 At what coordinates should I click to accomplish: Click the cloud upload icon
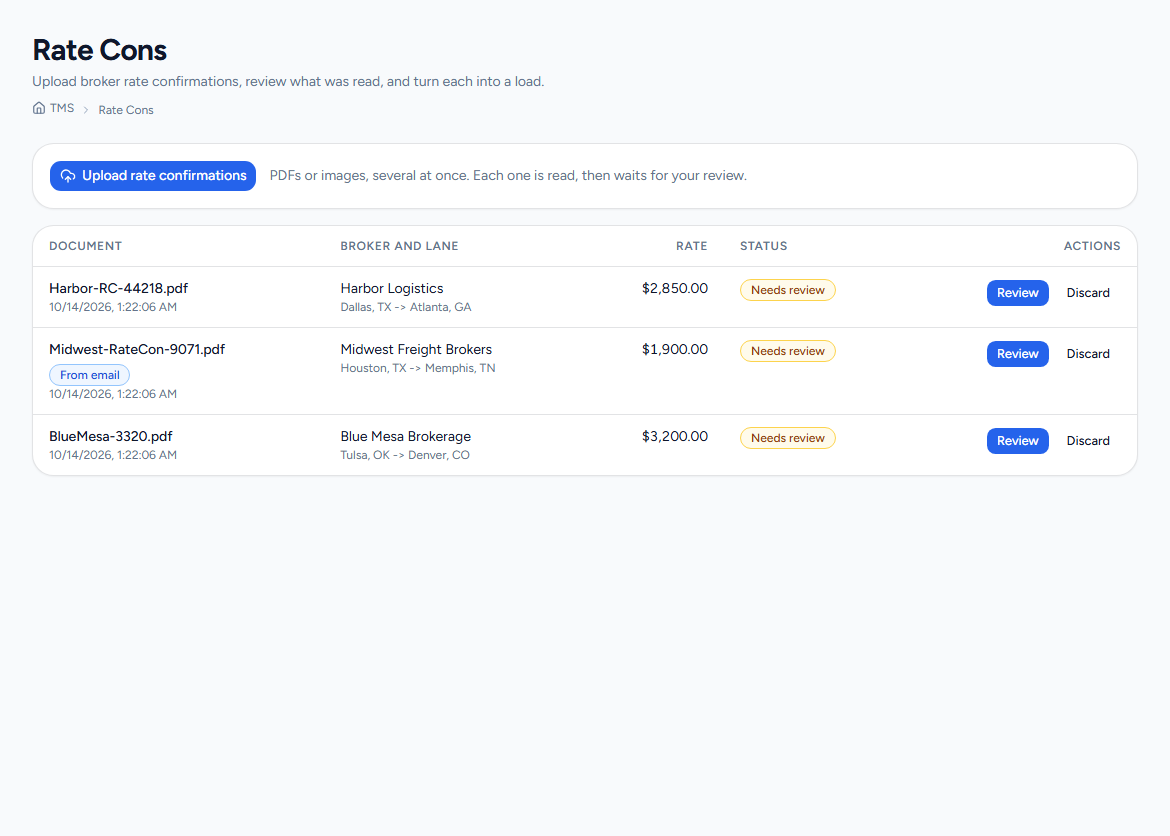(x=68, y=176)
